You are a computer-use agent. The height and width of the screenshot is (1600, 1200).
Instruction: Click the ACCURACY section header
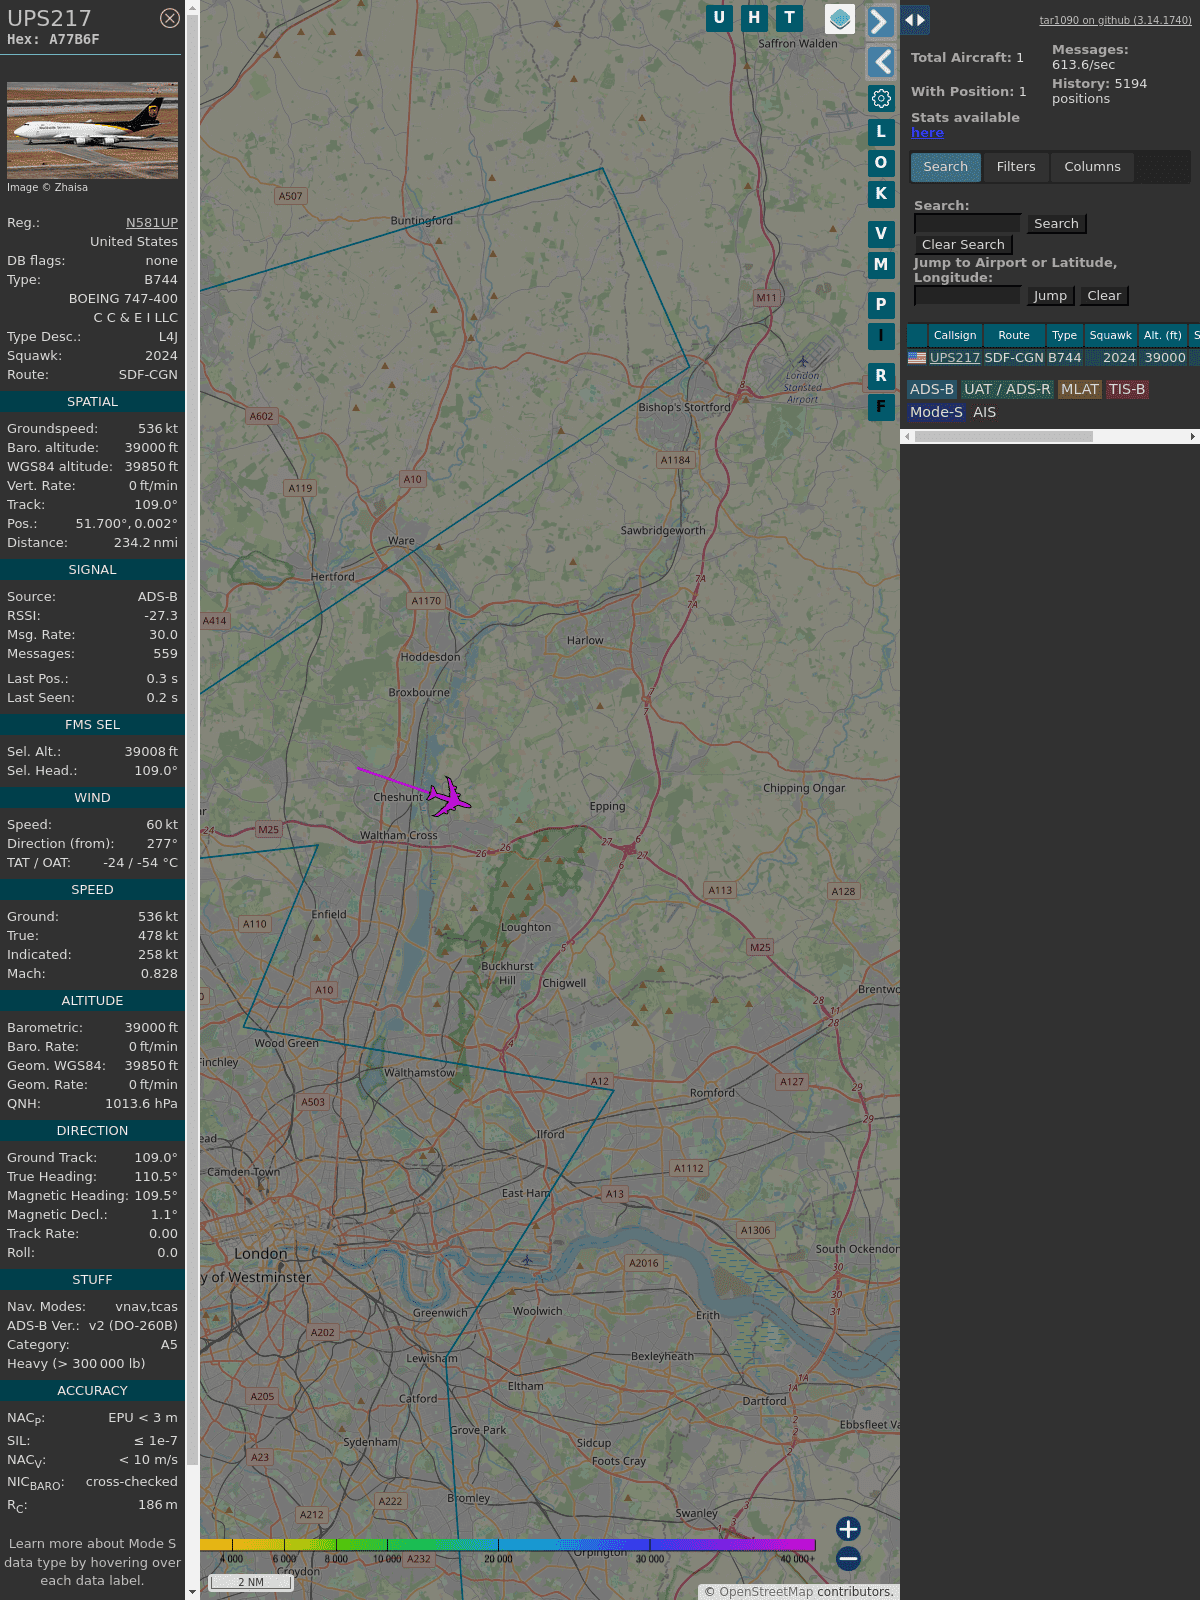click(92, 1391)
